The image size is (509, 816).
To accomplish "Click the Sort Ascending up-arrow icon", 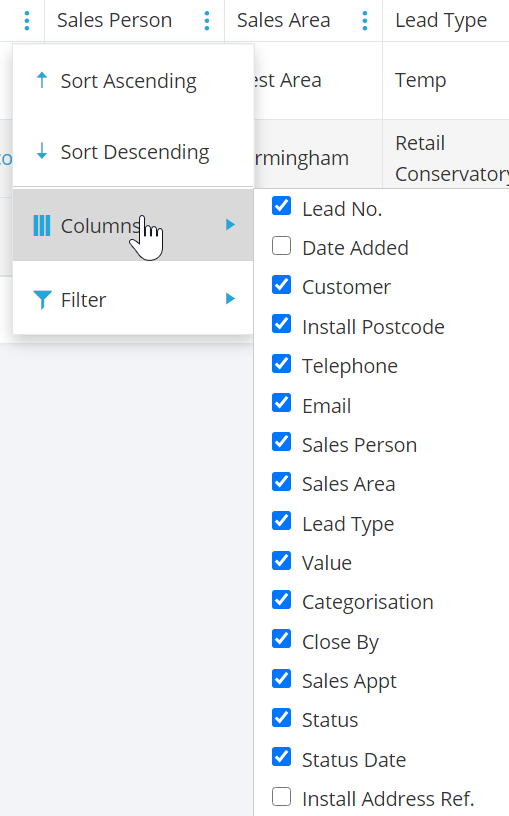I will pyautogui.click(x=42, y=80).
